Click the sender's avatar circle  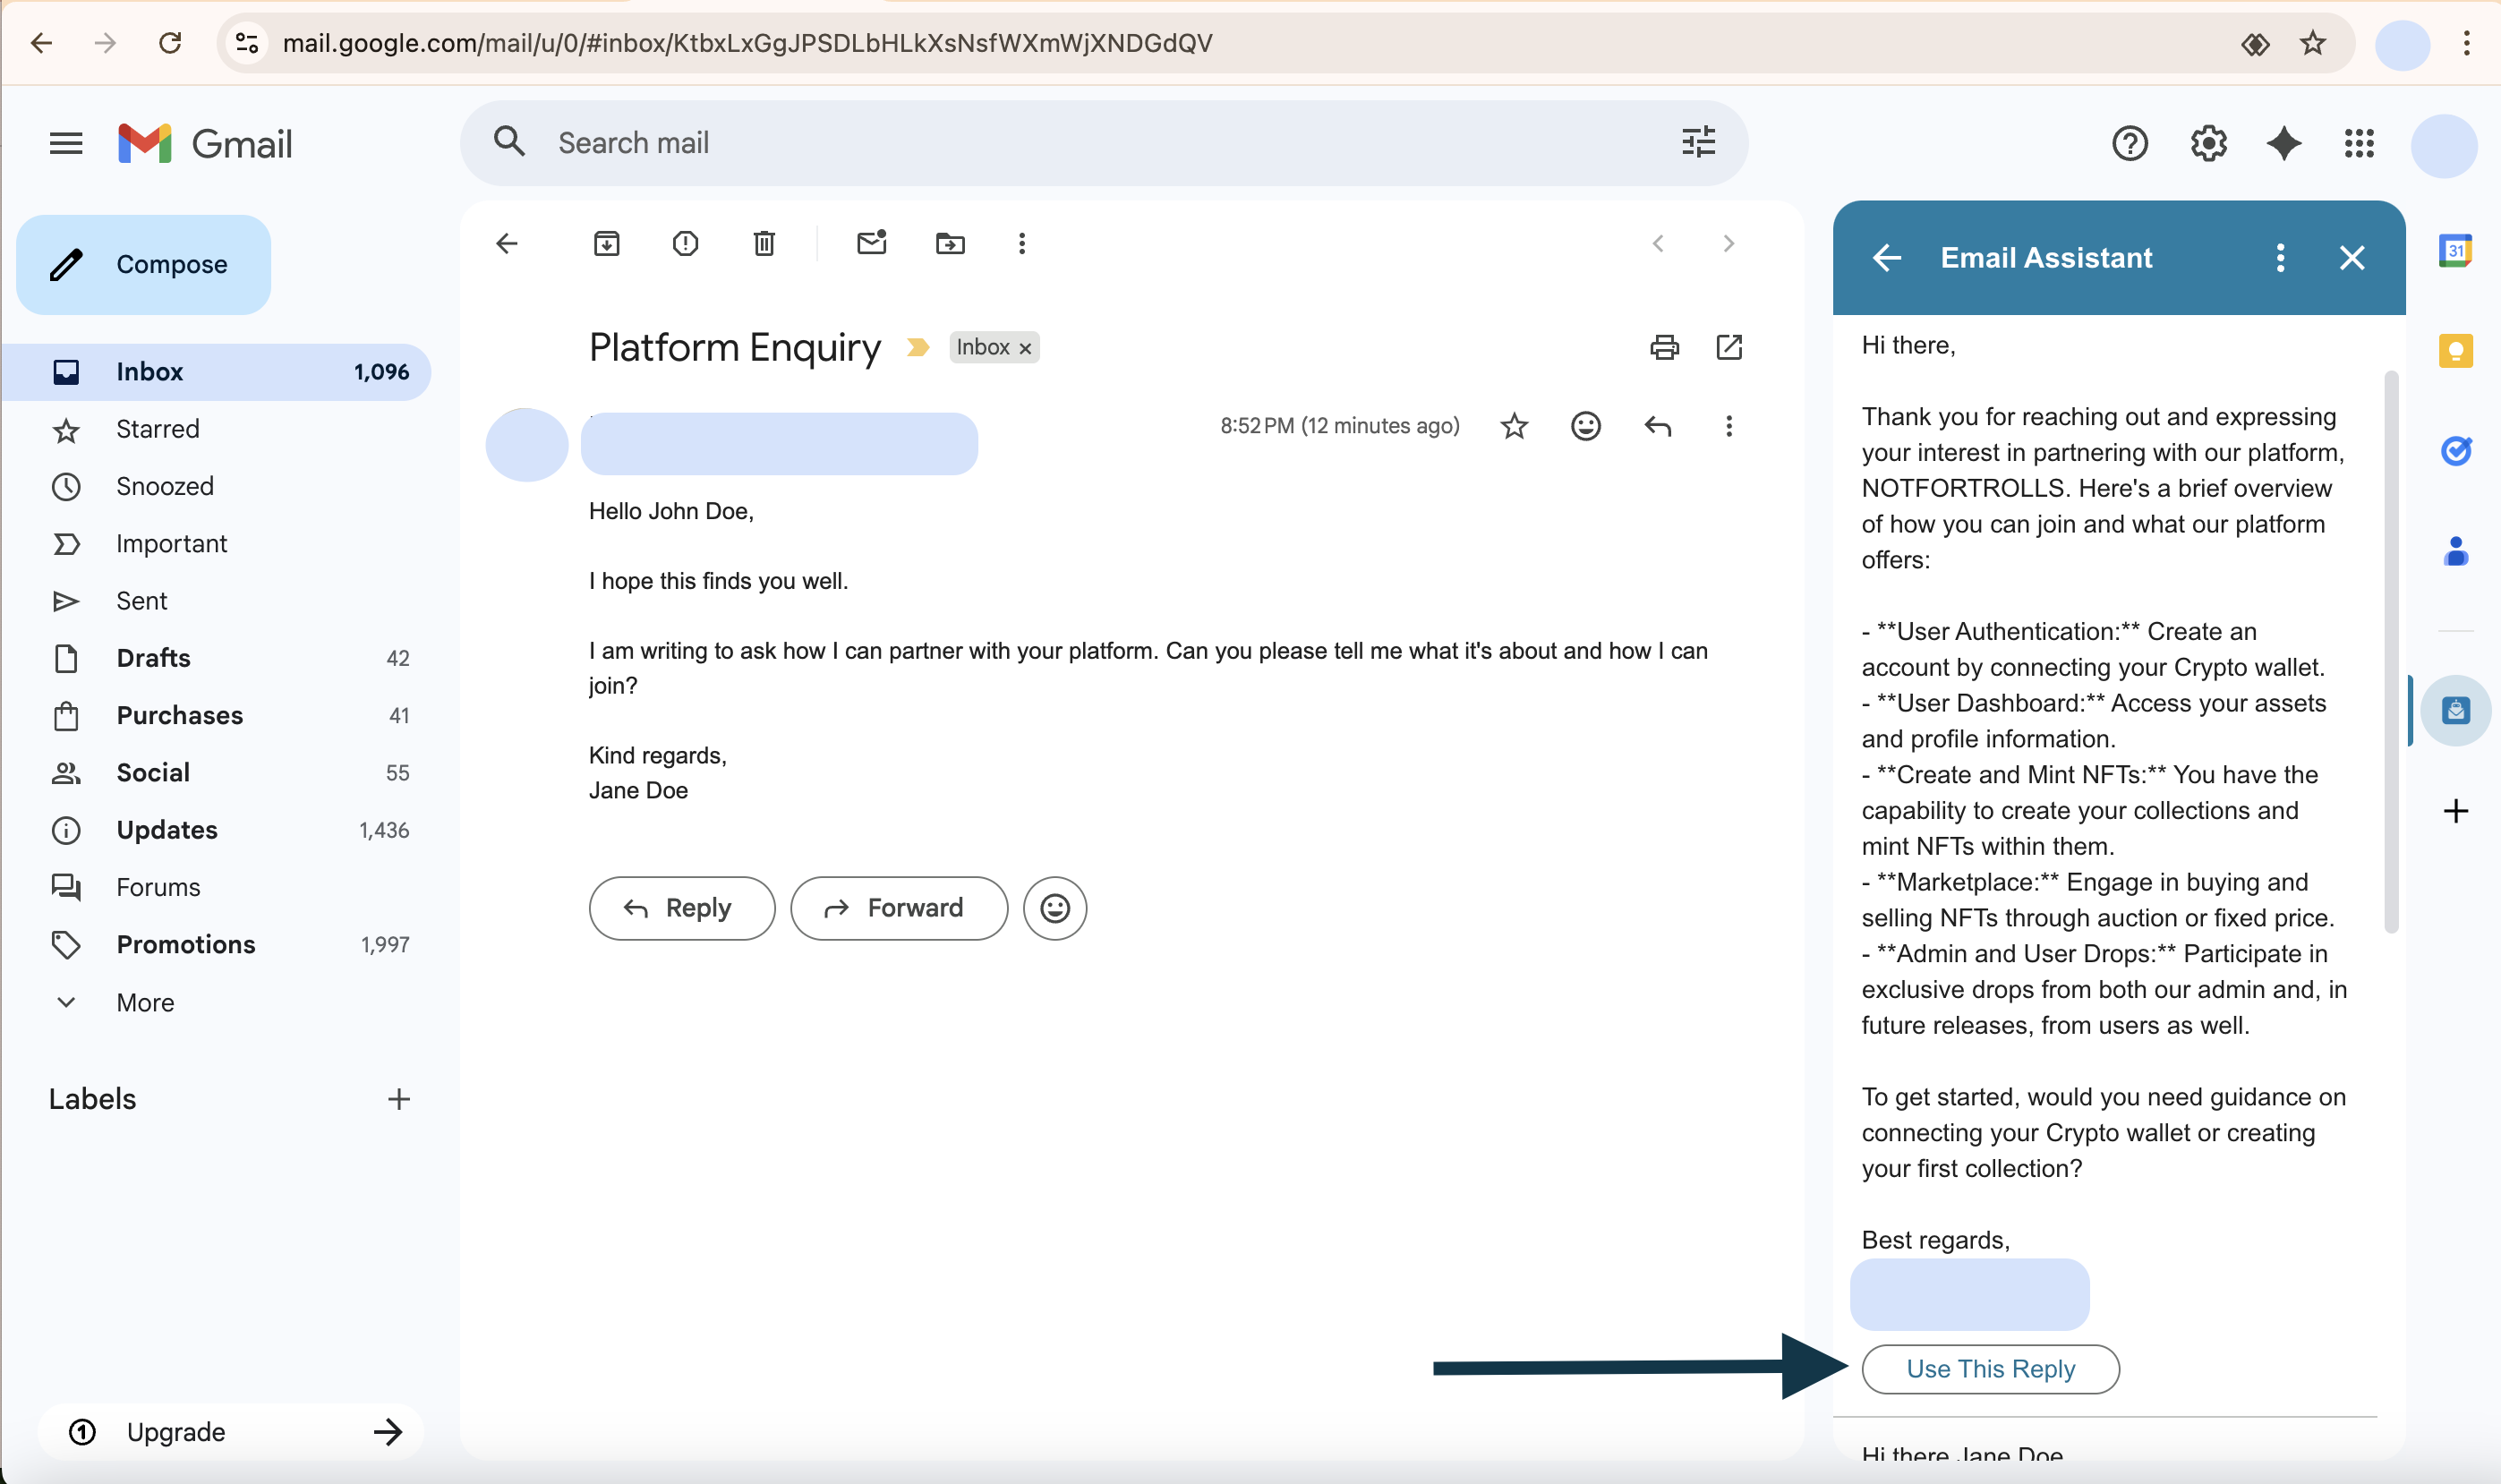(x=527, y=444)
